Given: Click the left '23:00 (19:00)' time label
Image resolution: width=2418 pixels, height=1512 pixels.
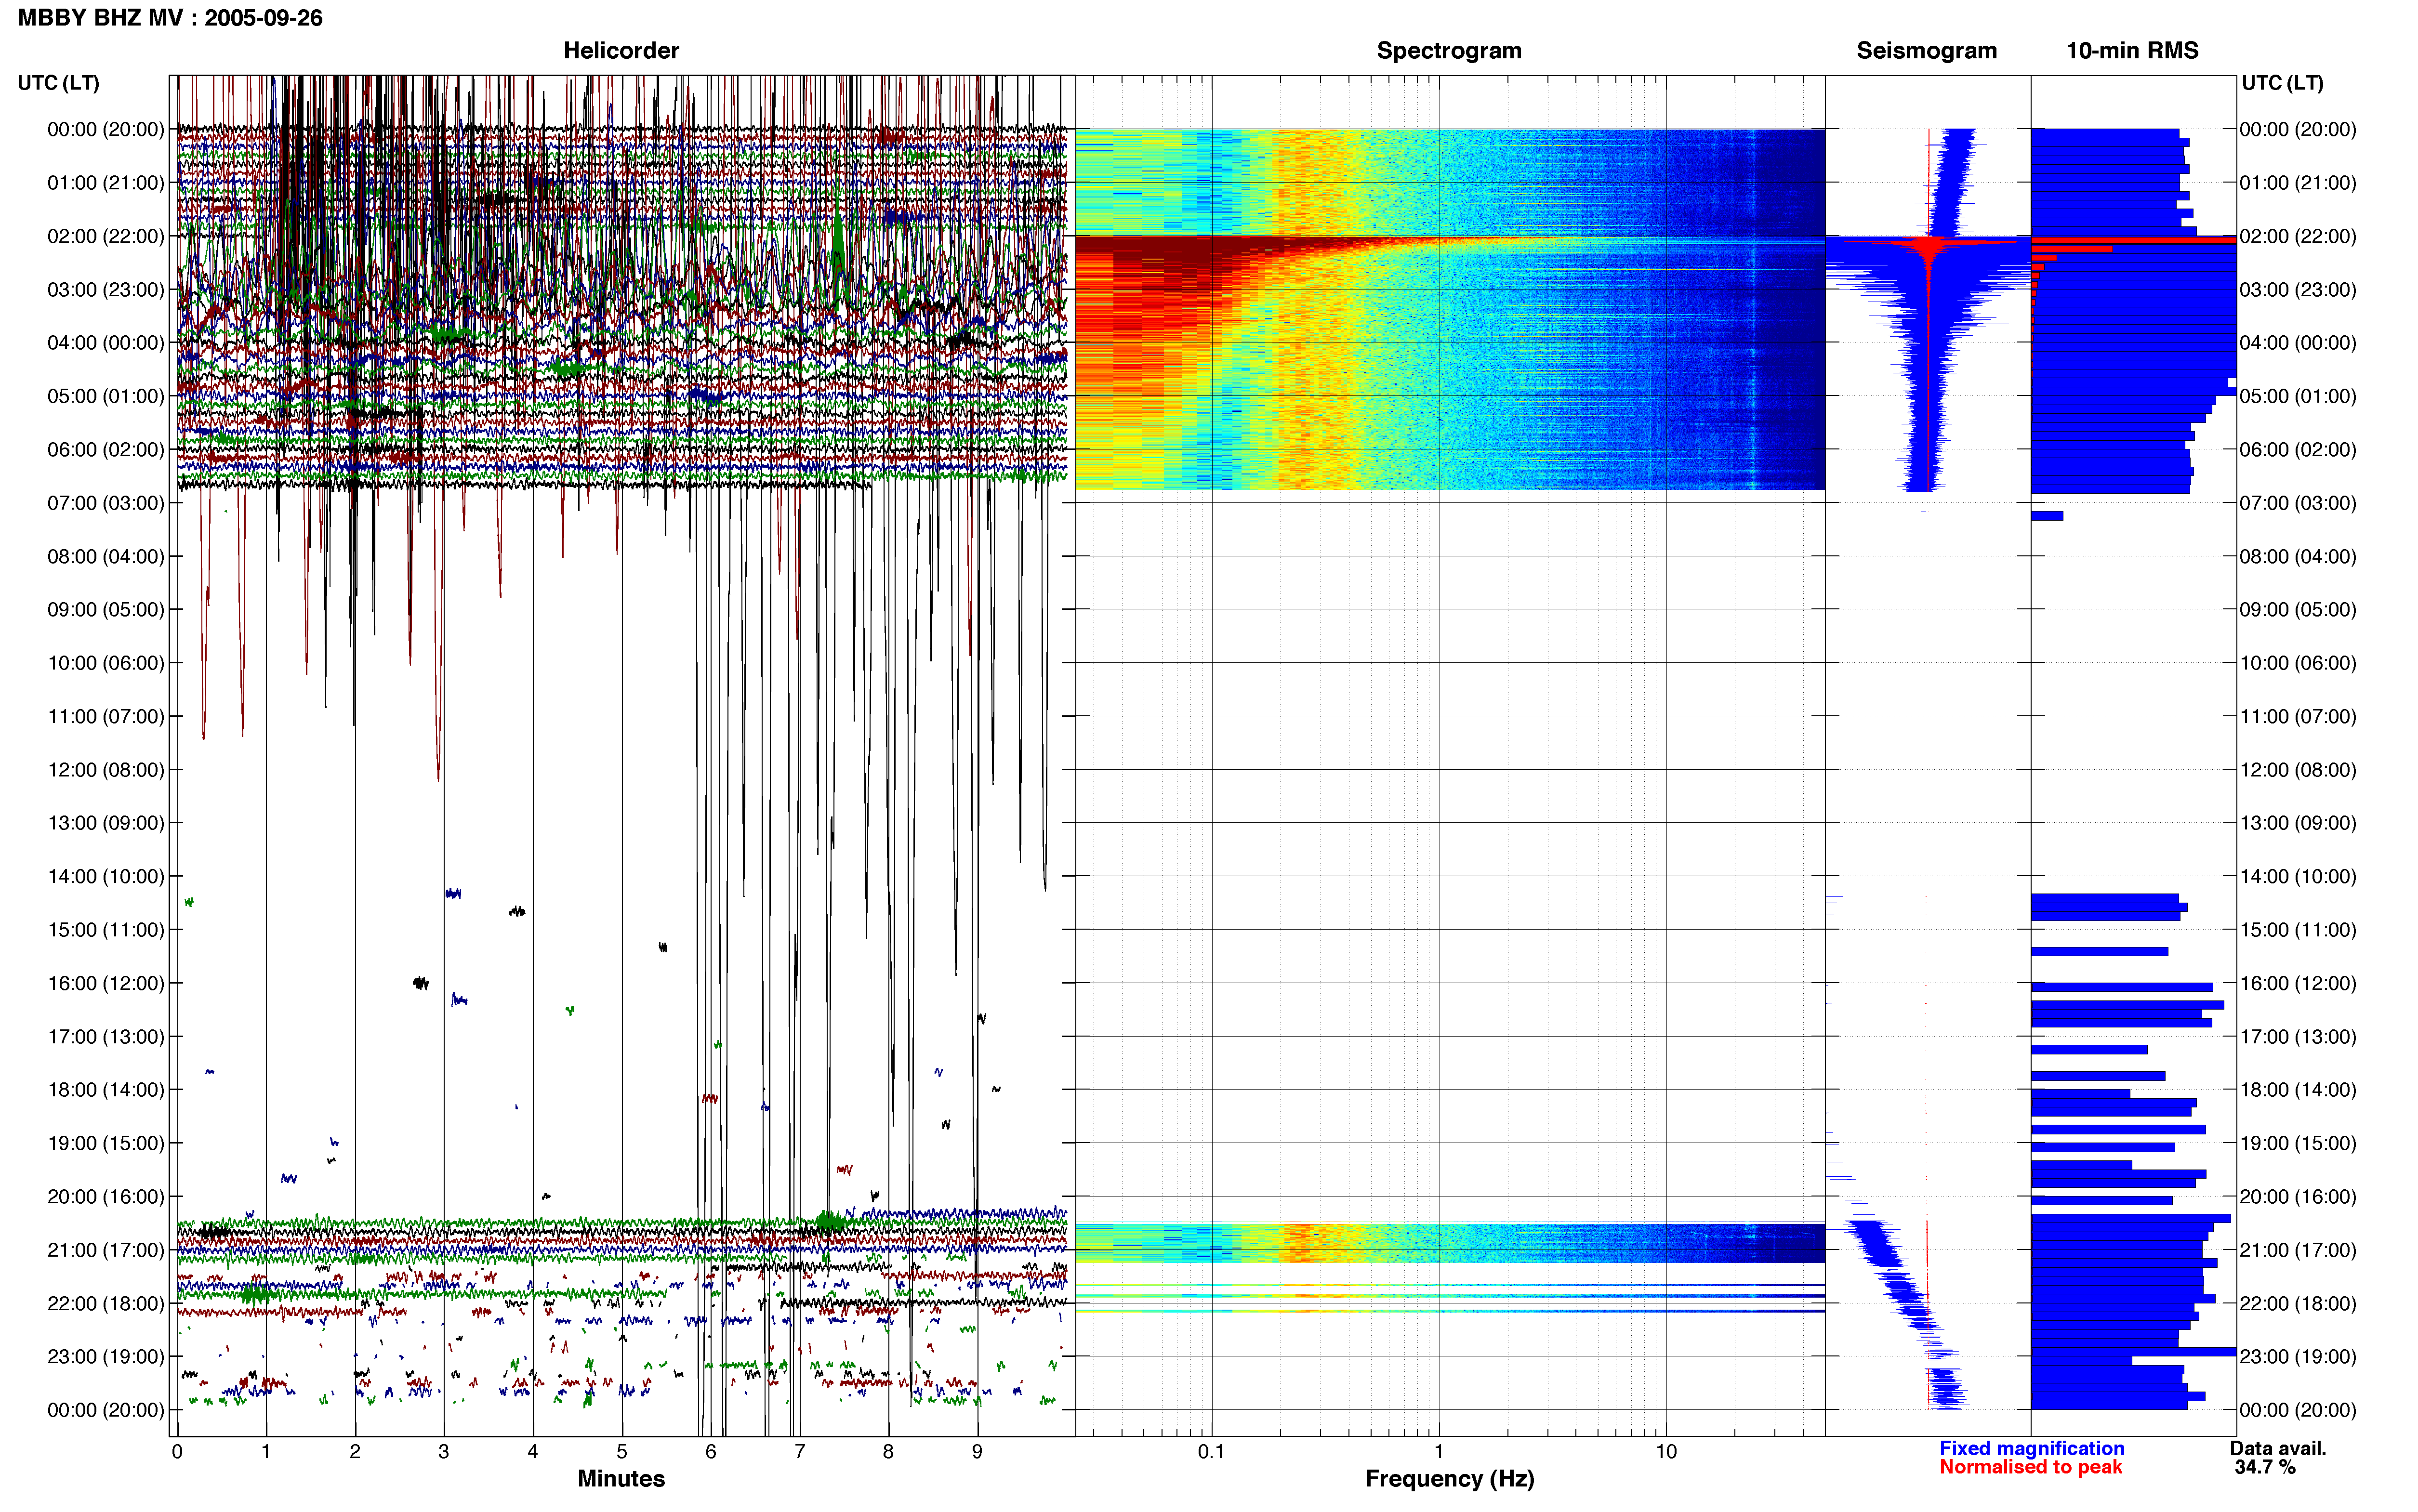Looking at the screenshot, I should [x=105, y=1357].
